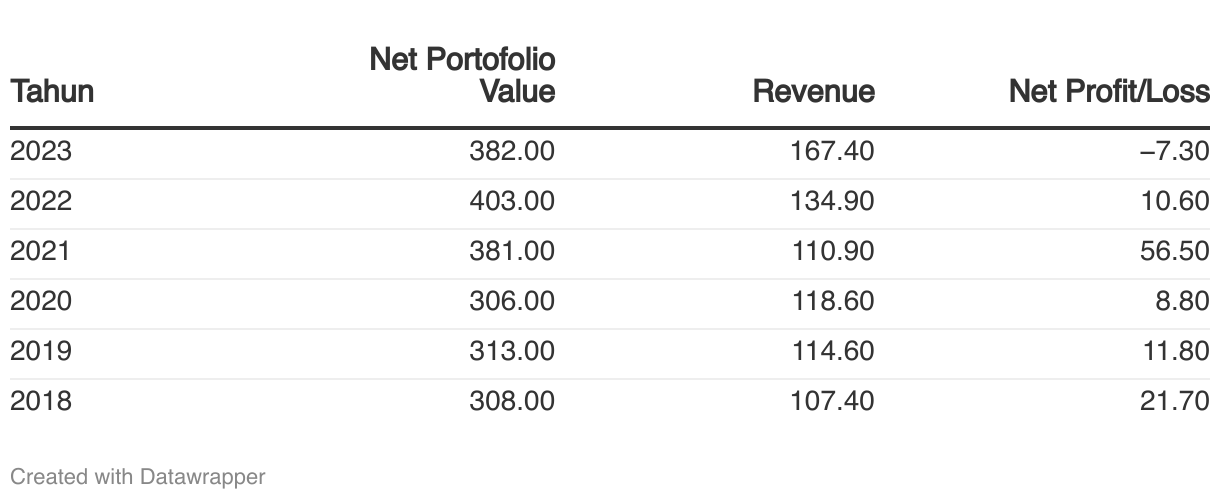Image resolution: width=1220 pixels, height=500 pixels.
Task: Open the Created with Datawrapper link
Action: [138, 477]
